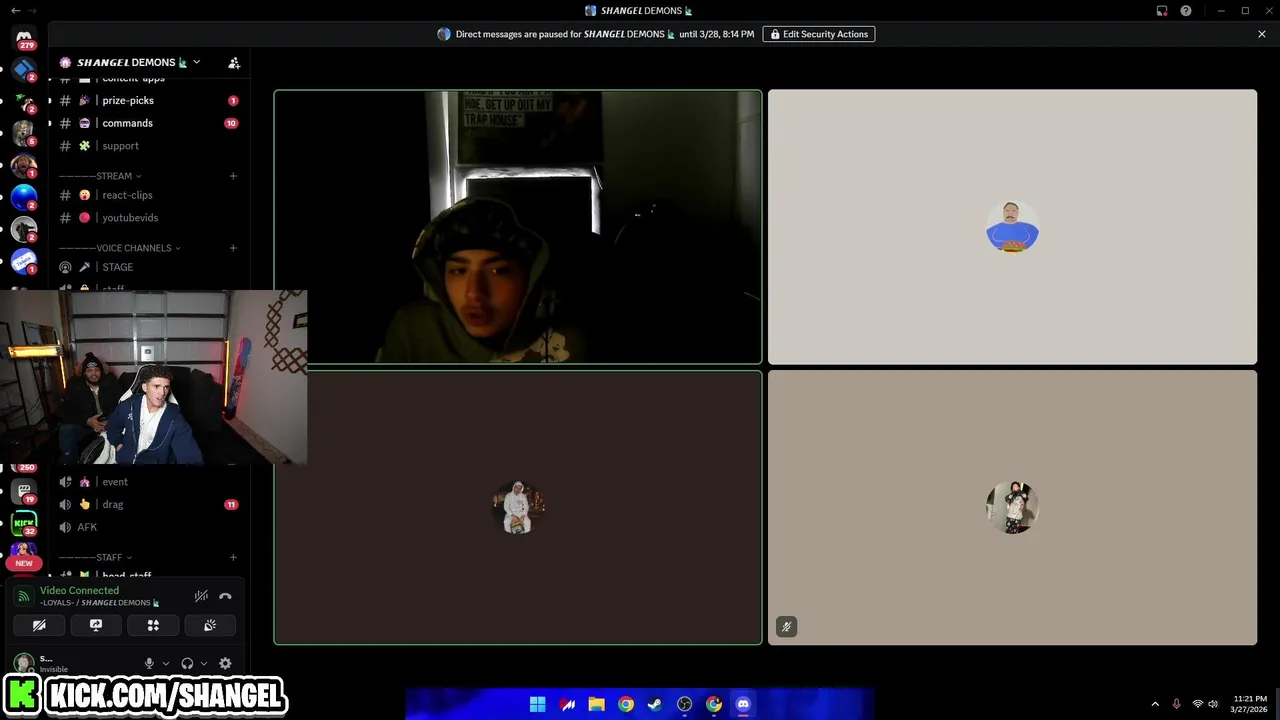Image resolution: width=1280 pixels, height=720 pixels.
Task: Open your user avatar status menu
Action: tap(23, 663)
